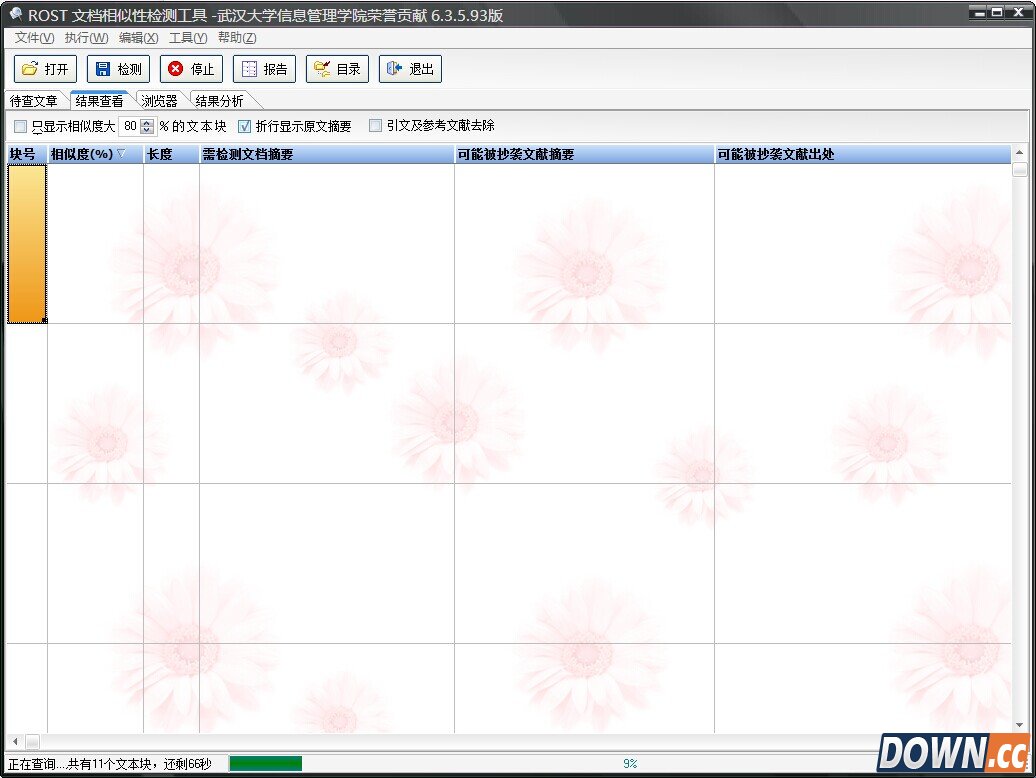This screenshot has height=778, width=1036.
Task: Increase similarity threshold with spinner up arrow
Action: pos(148,123)
